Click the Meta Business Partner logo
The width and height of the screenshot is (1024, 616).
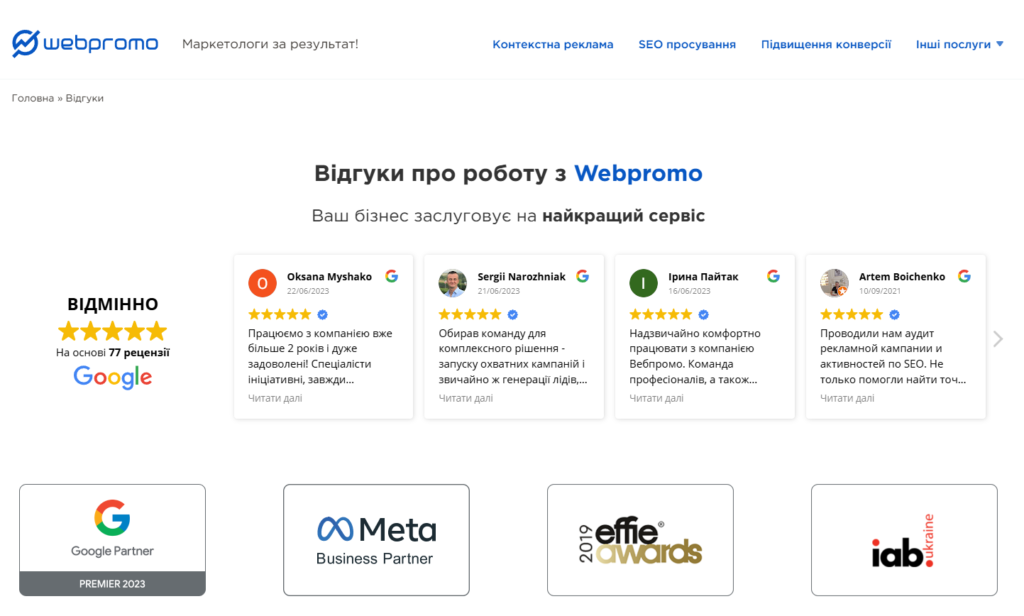pyautogui.click(x=376, y=540)
